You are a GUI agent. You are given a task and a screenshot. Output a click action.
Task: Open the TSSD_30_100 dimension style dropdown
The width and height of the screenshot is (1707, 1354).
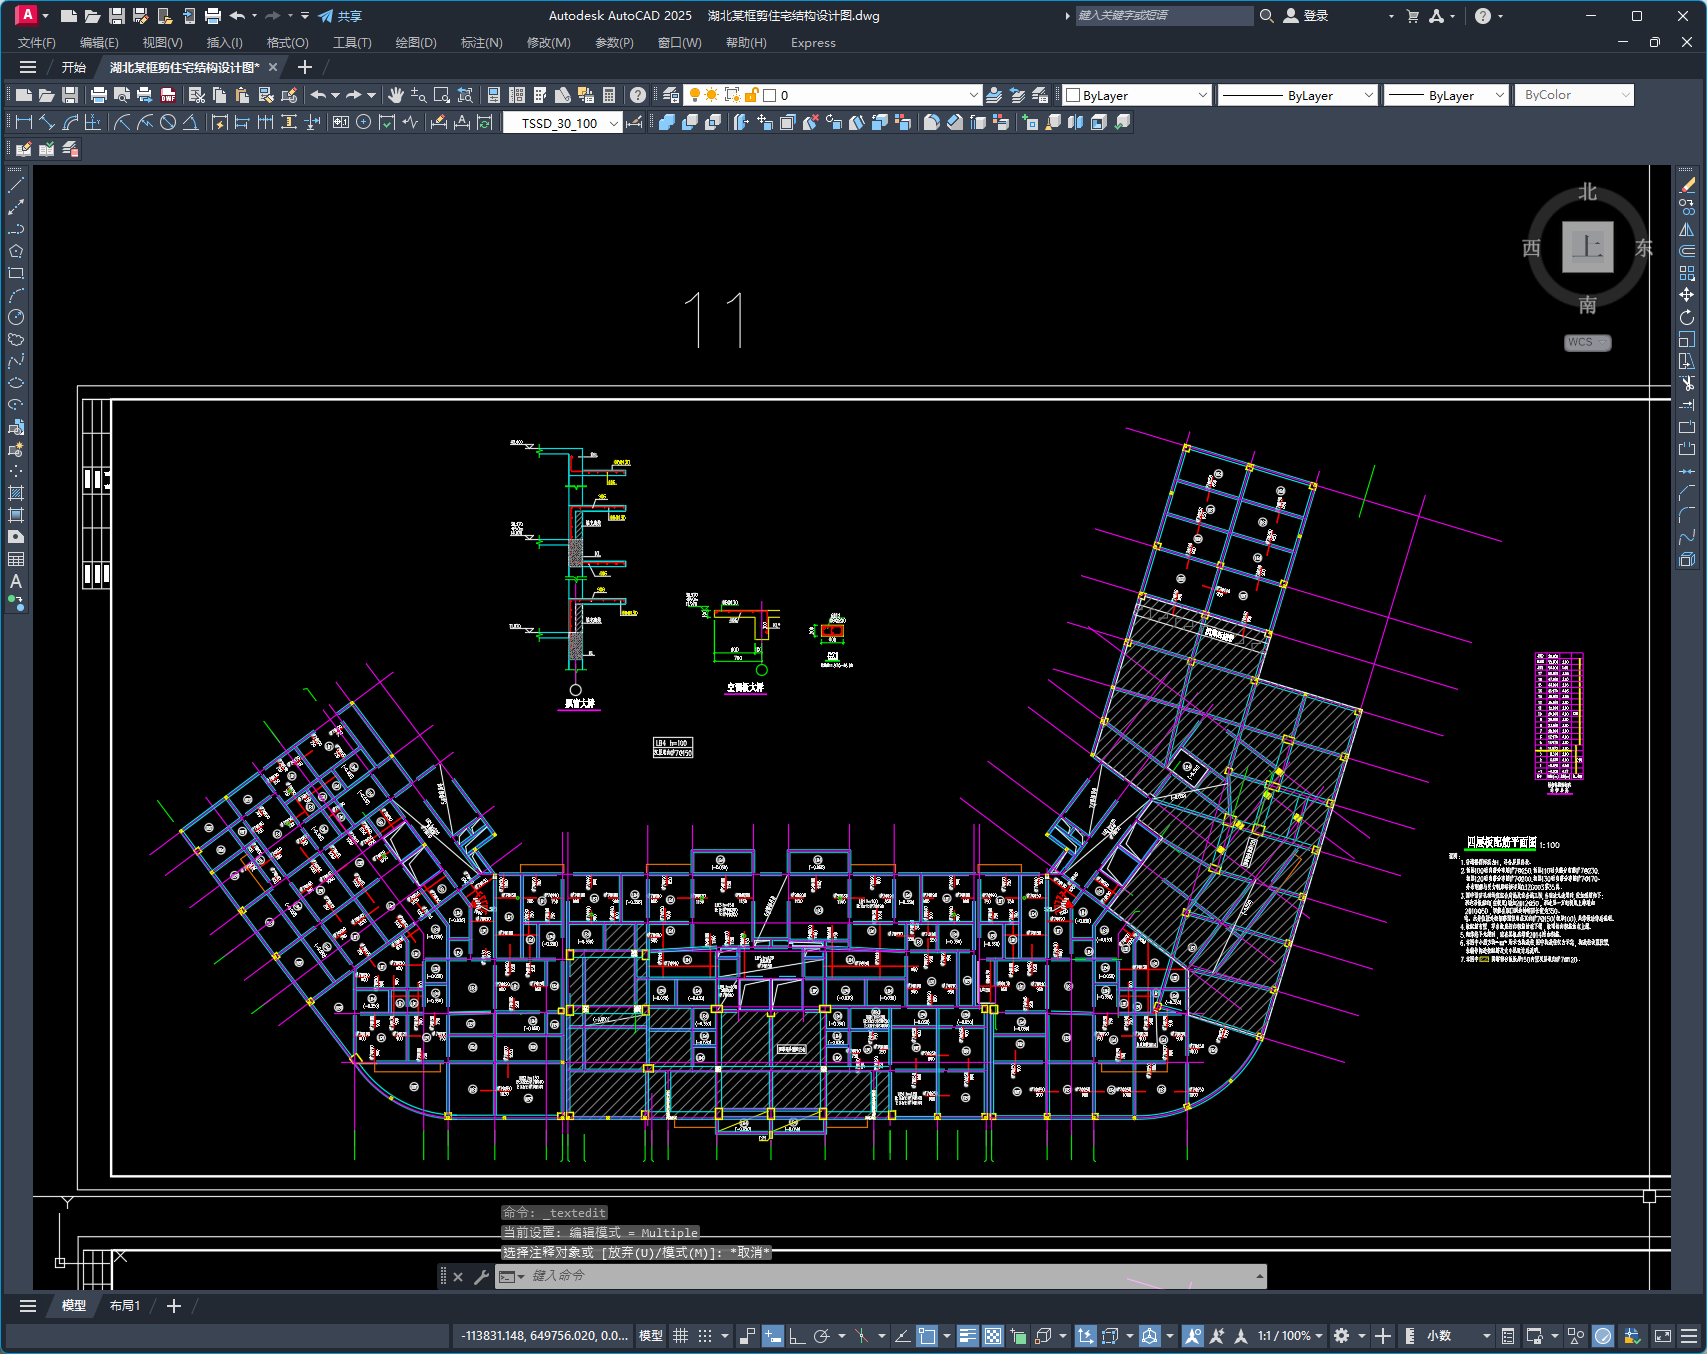click(613, 123)
